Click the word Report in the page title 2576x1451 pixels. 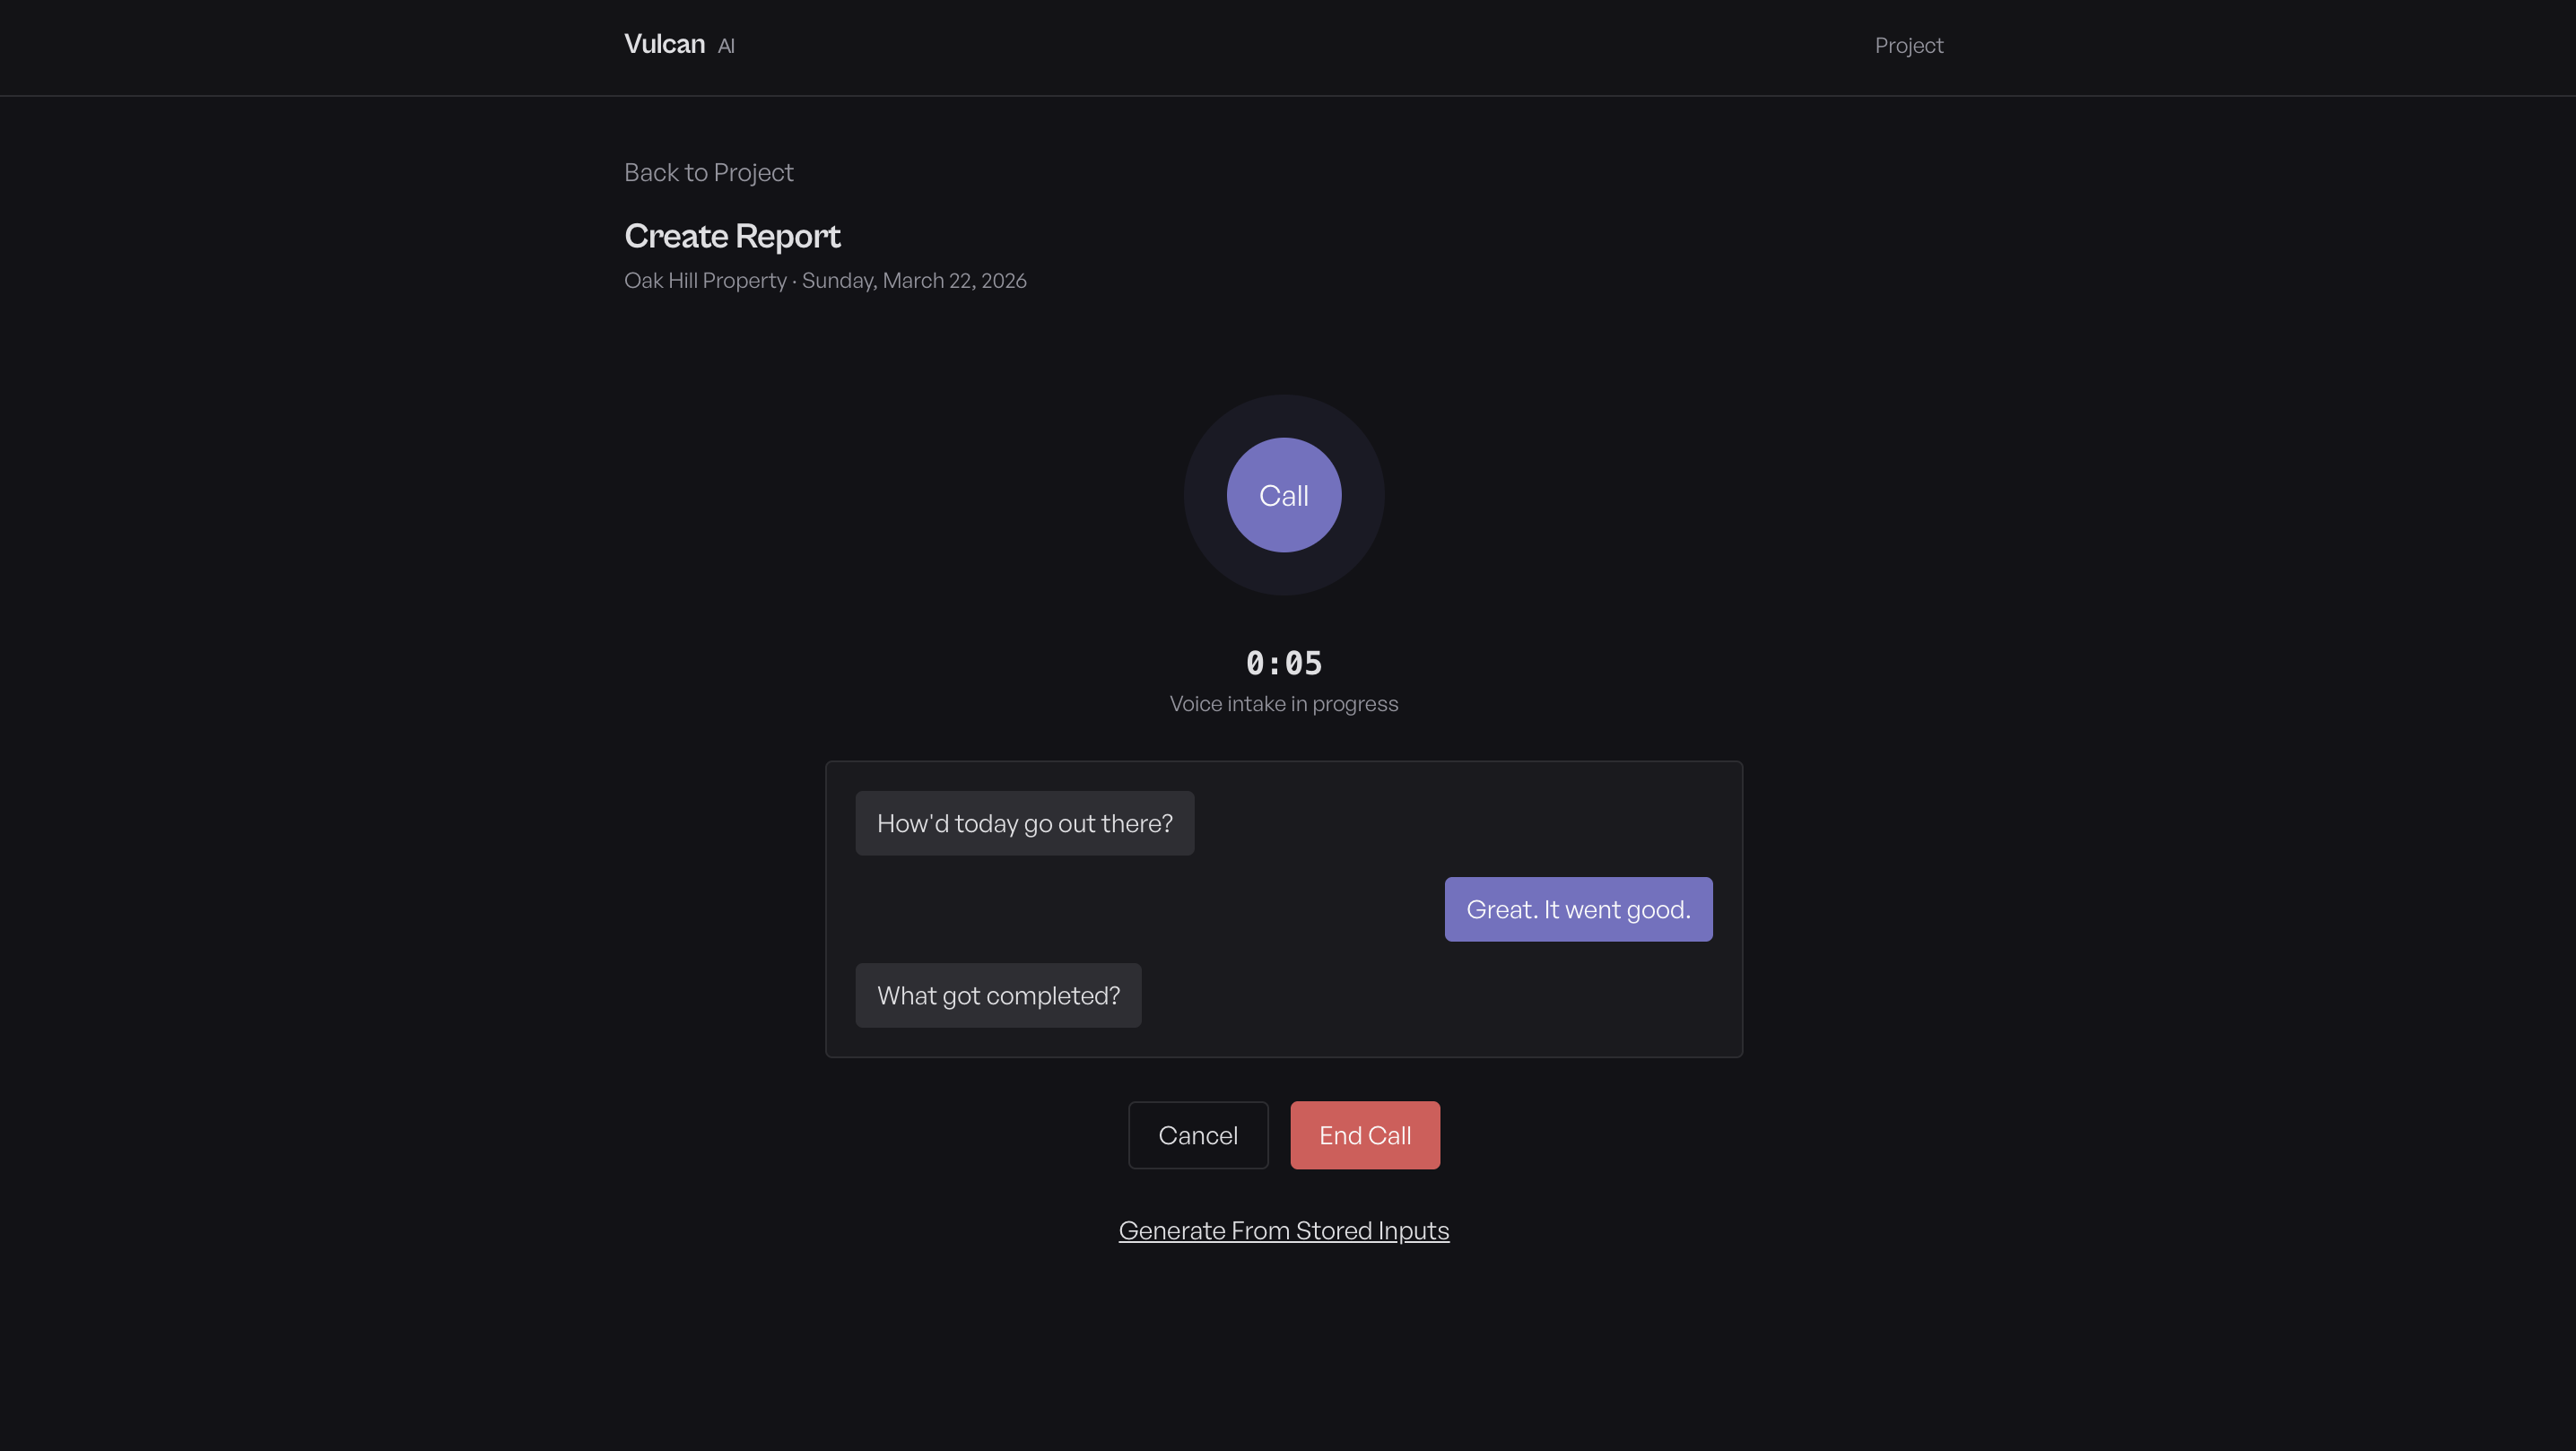(788, 236)
